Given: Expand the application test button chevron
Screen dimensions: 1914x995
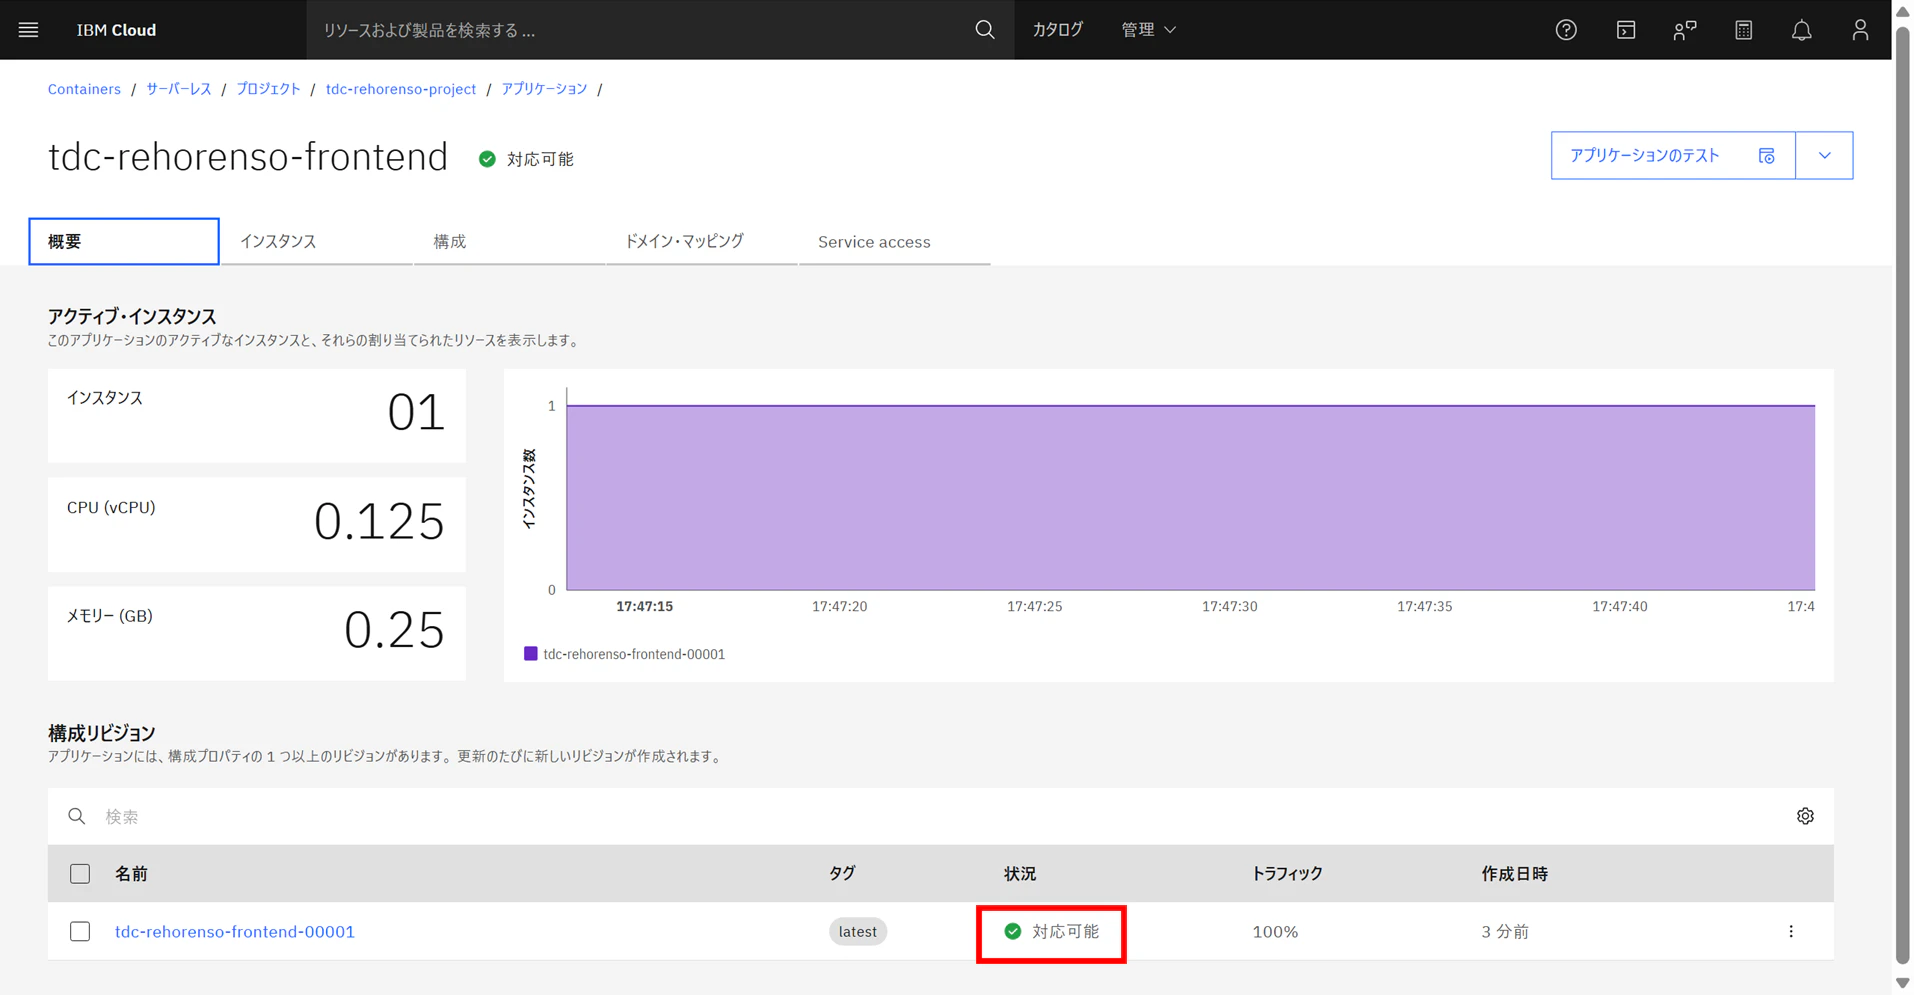Looking at the screenshot, I should pos(1824,155).
